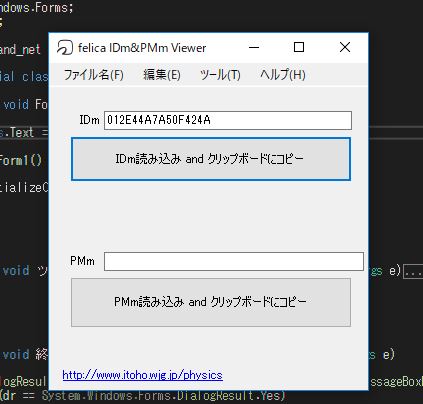Open the ヘルプ(H) menu
Viewport: 423px width, 404px height.
pyautogui.click(x=283, y=75)
